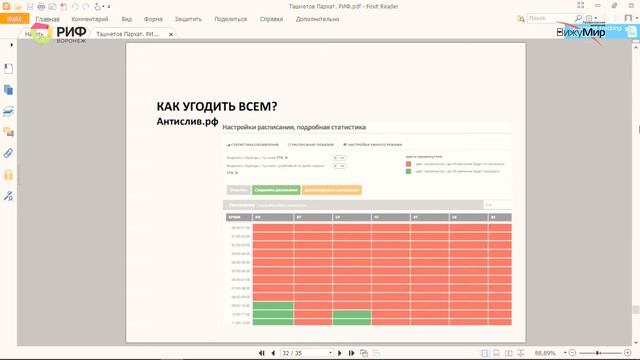
Task: Toggle facing pages view mode
Action: 508,353
